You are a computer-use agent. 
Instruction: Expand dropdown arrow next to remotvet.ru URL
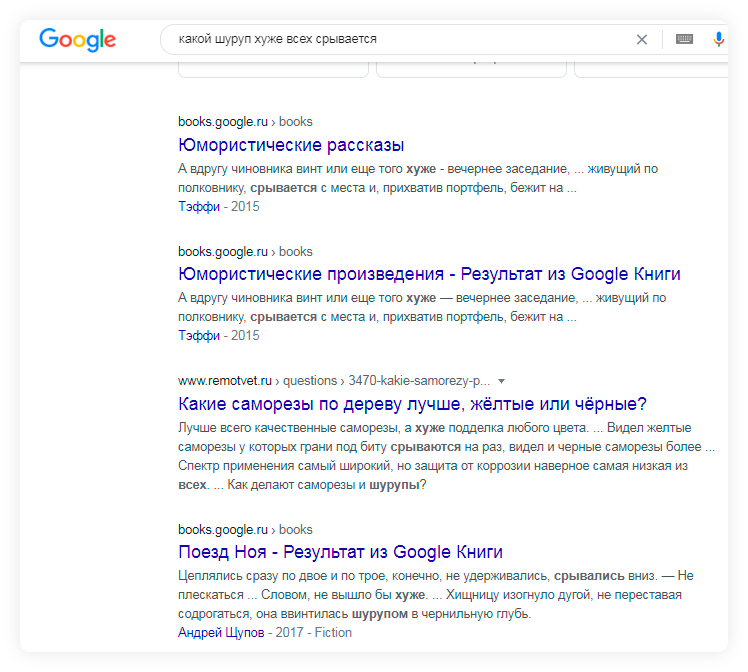click(x=501, y=381)
